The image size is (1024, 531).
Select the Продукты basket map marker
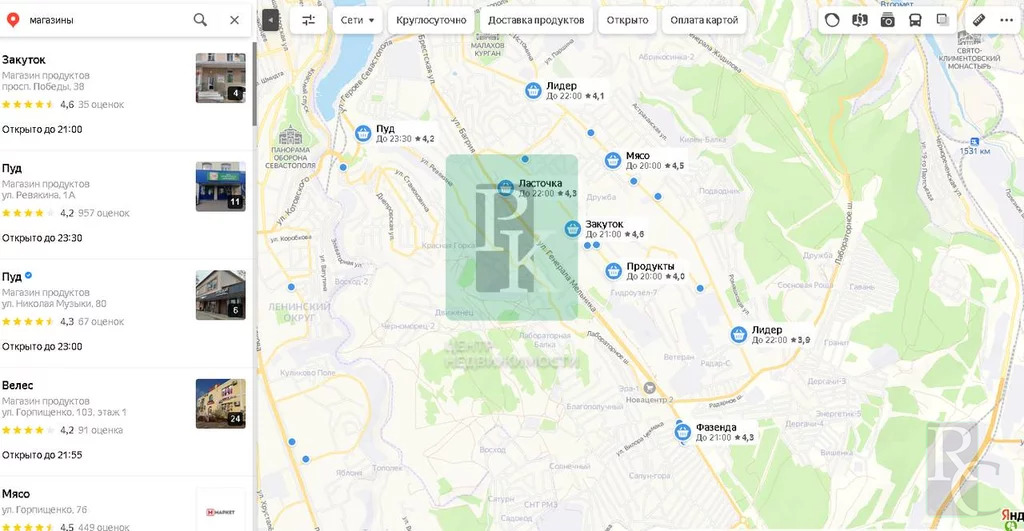click(613, 270)
